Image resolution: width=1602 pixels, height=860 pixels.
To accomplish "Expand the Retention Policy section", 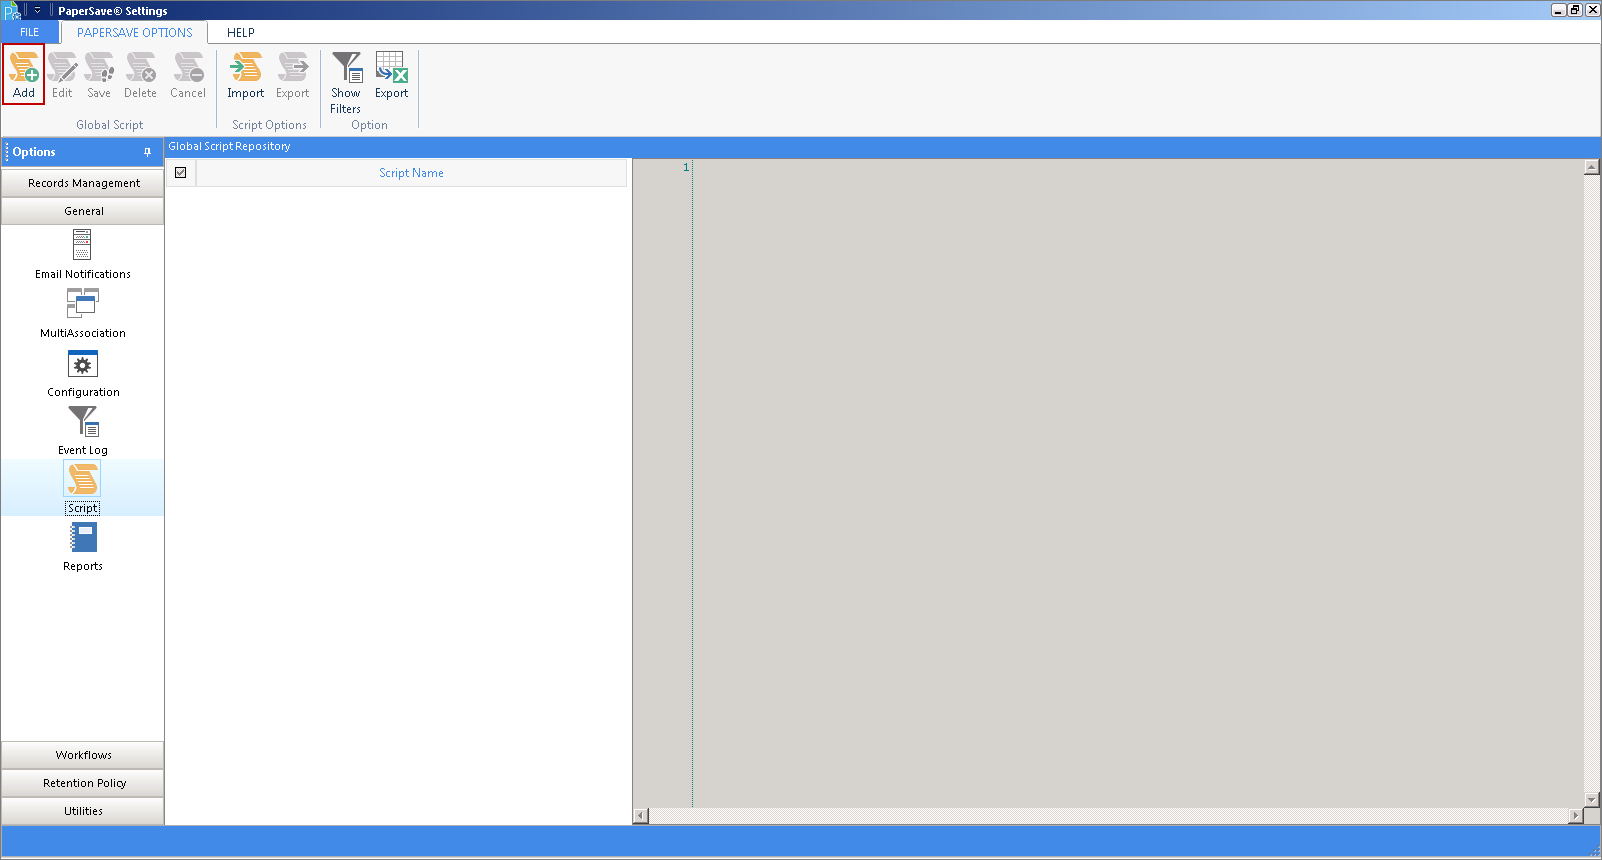I will pos(83,783).
